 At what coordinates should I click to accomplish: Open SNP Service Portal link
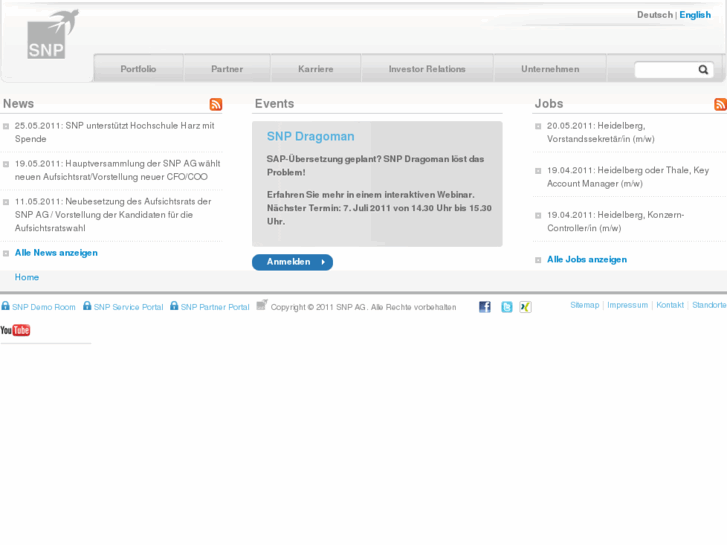(x=128, y=307)
